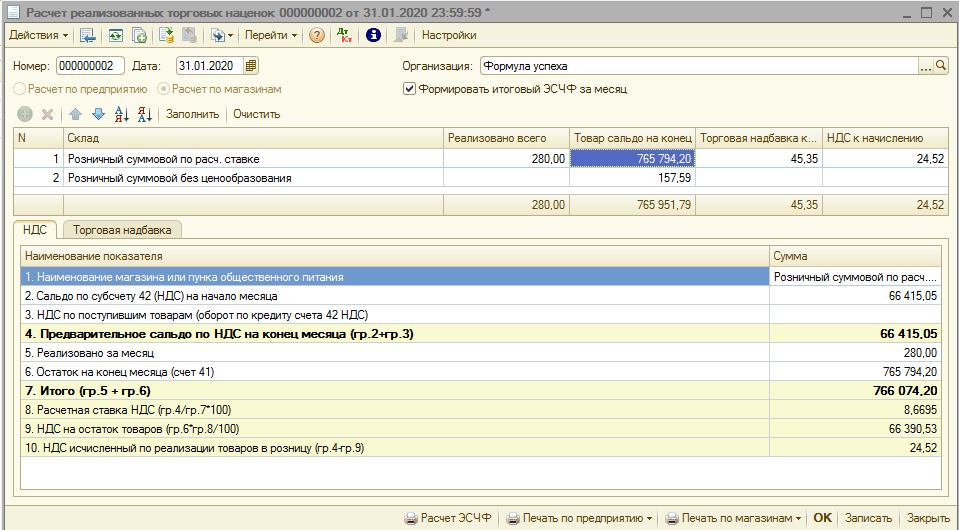Toggle Формировать итоговый ЭСЧФ за месяц checkbox

[x=409, y=88]
